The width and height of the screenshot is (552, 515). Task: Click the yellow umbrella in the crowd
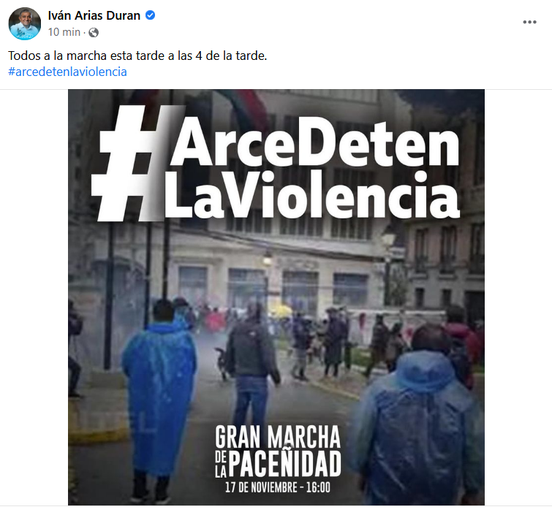tap(281, 310)
